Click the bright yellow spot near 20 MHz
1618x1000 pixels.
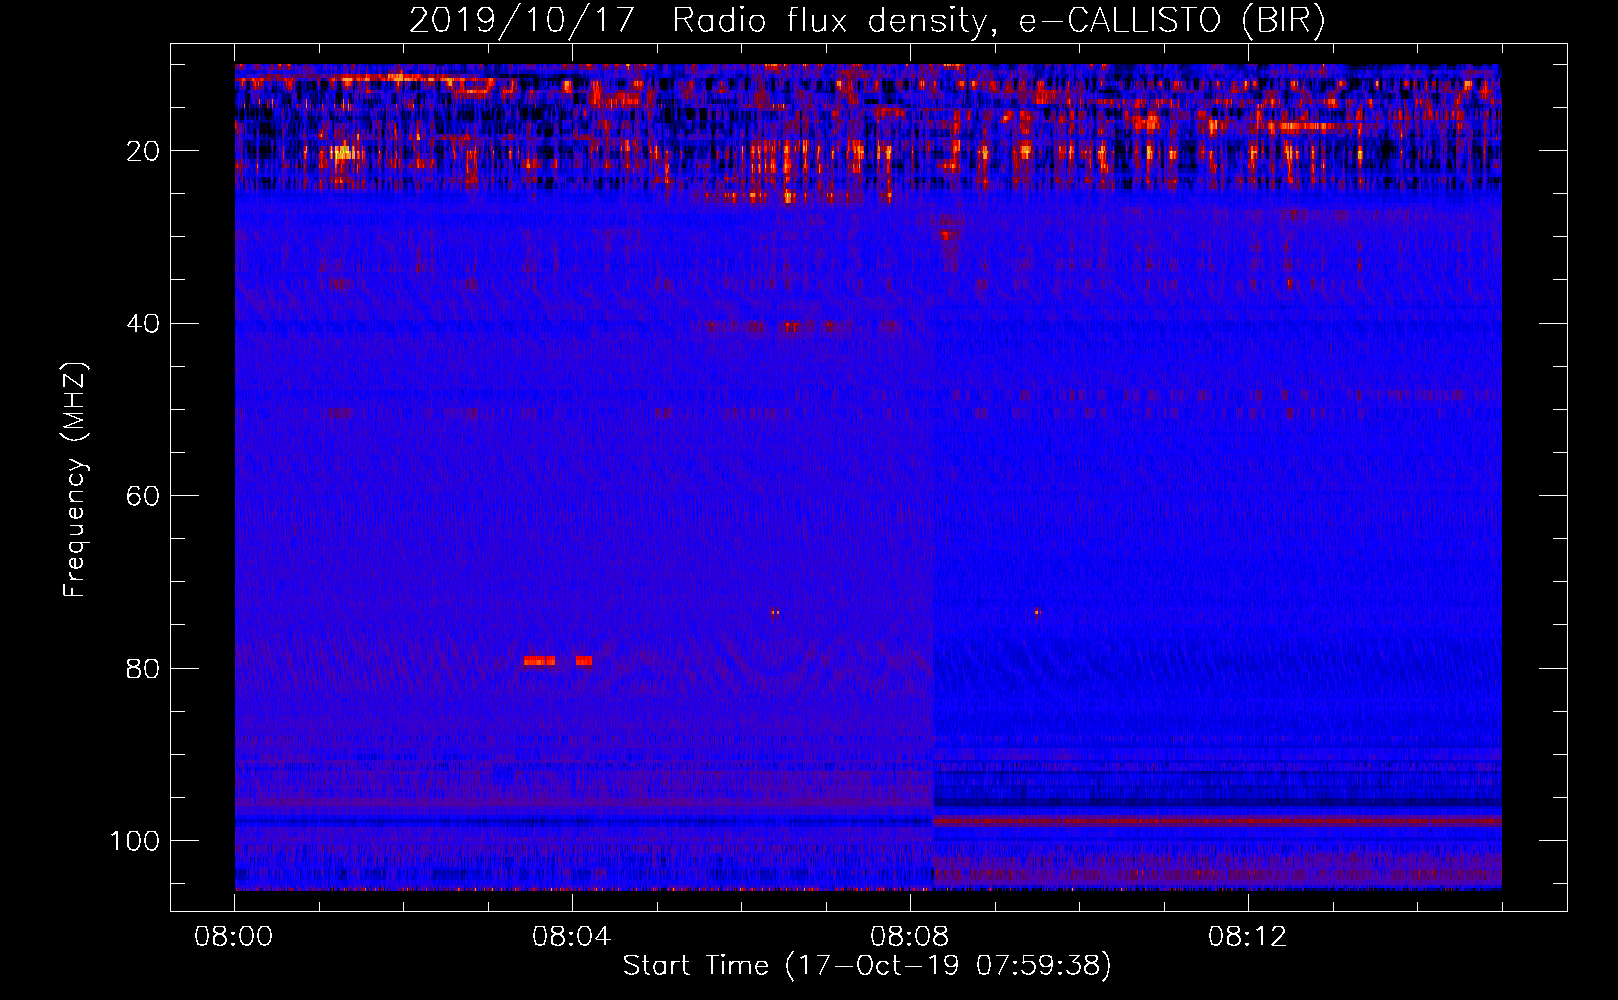[x=344, y=153]
